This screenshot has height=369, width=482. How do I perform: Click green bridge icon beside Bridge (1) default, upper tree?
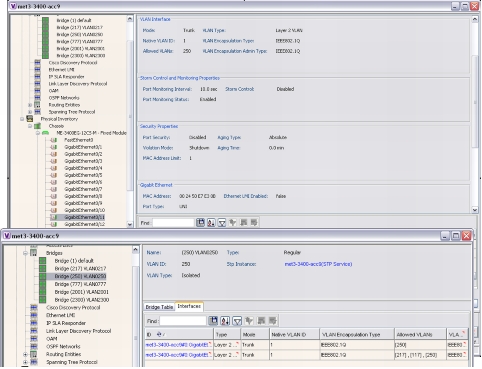pyautogui.click(x=45, y=20)
